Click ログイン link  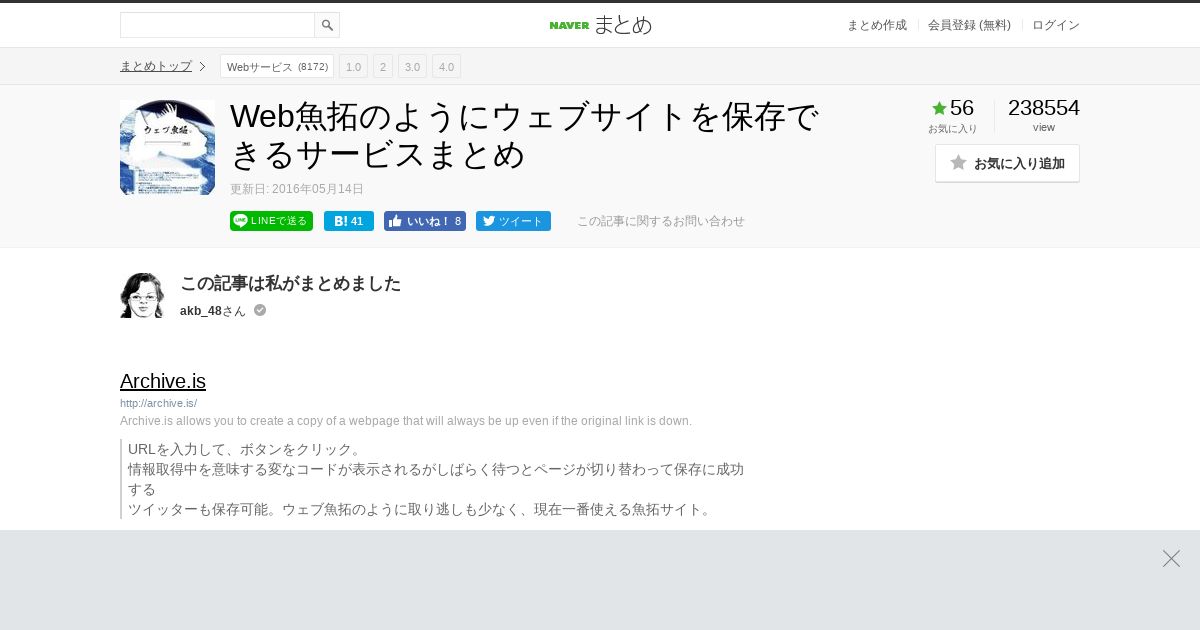click(x=1056, y=25)
